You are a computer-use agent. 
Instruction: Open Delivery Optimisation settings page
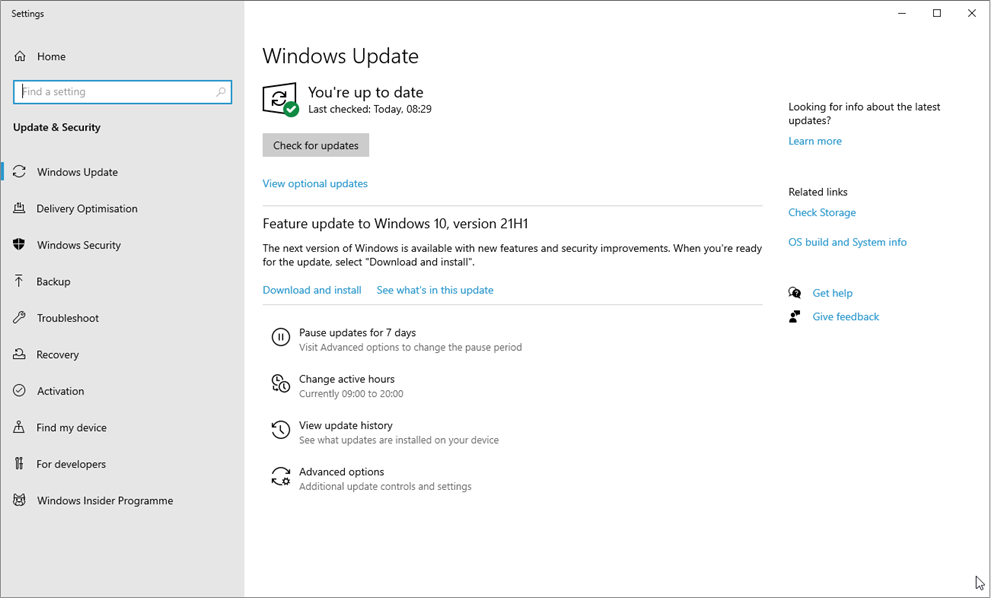click(87, 209)
